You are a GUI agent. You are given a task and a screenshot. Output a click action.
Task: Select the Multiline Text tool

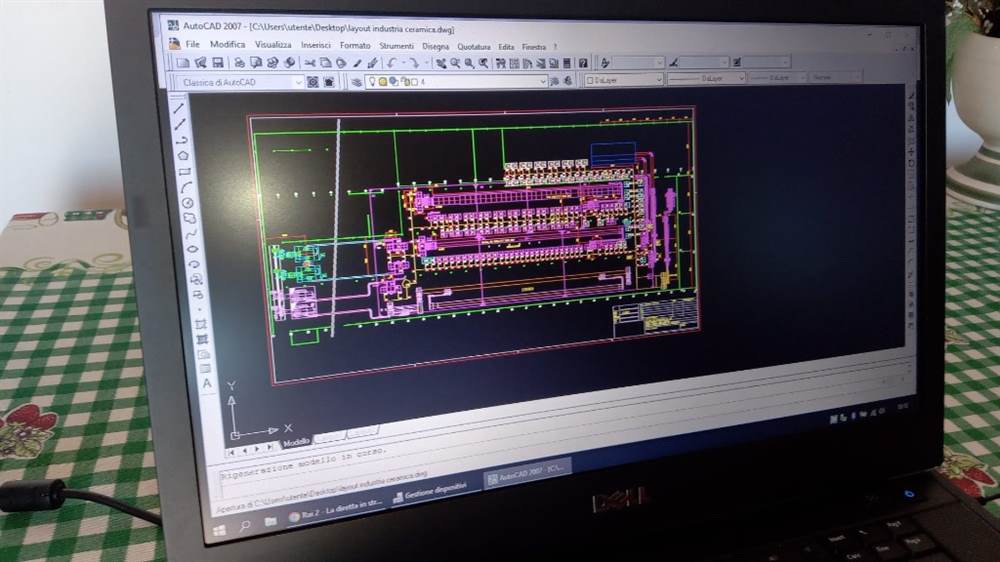207,383
